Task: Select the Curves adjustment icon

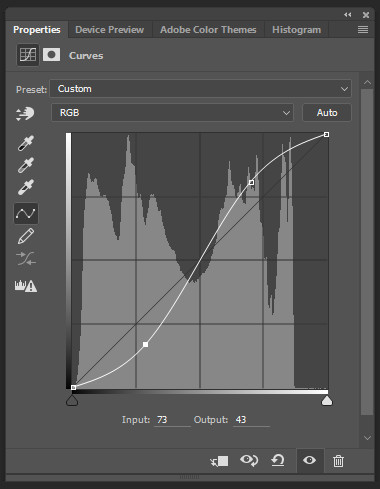Action: tap(28, 55)
